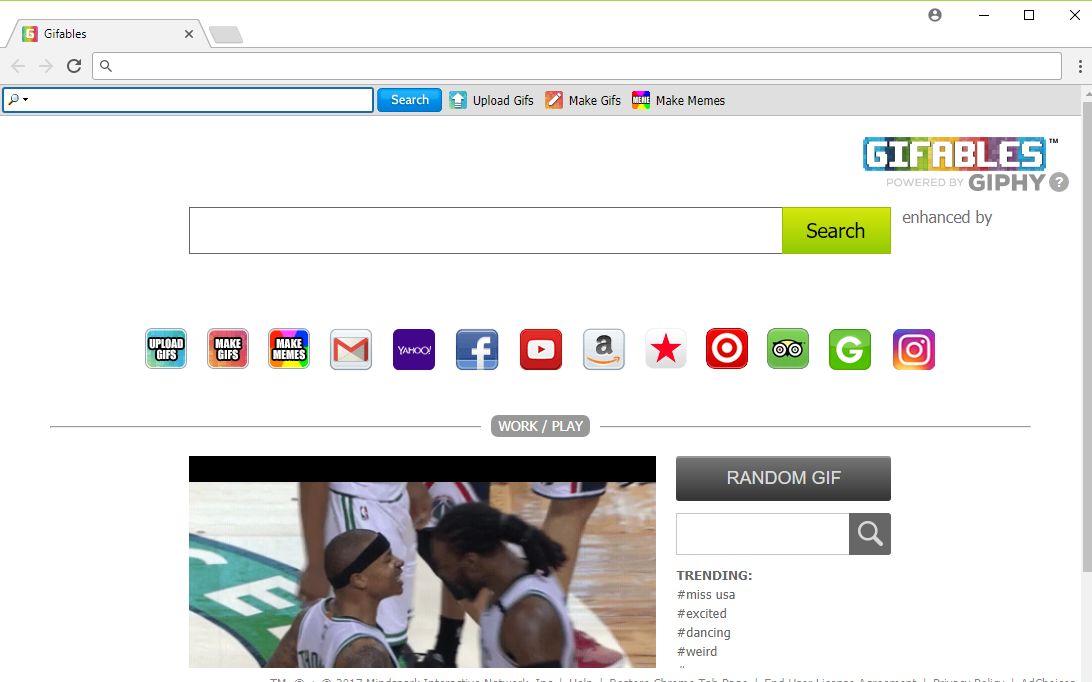Open the Amazon shortcut icon
Screen dimensions: 1092x682
tap(604, 349)
